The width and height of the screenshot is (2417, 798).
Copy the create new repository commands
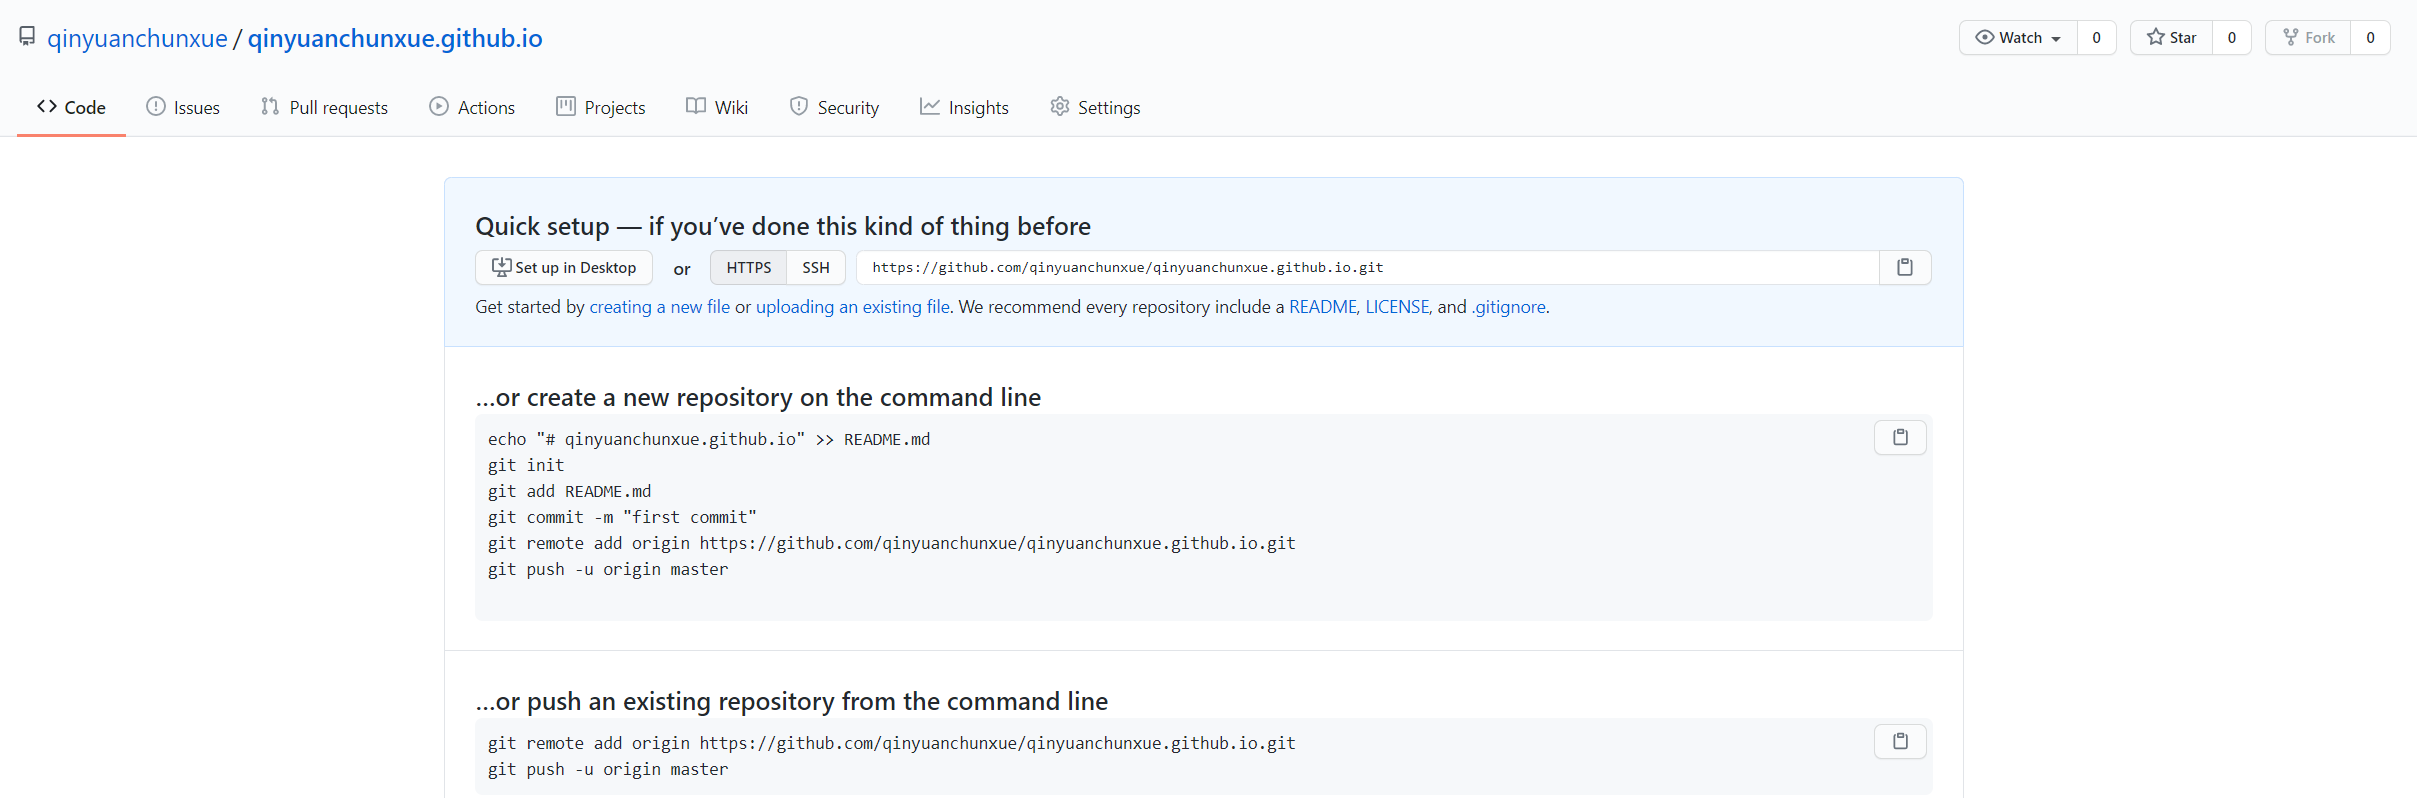tap(1900, 437)
